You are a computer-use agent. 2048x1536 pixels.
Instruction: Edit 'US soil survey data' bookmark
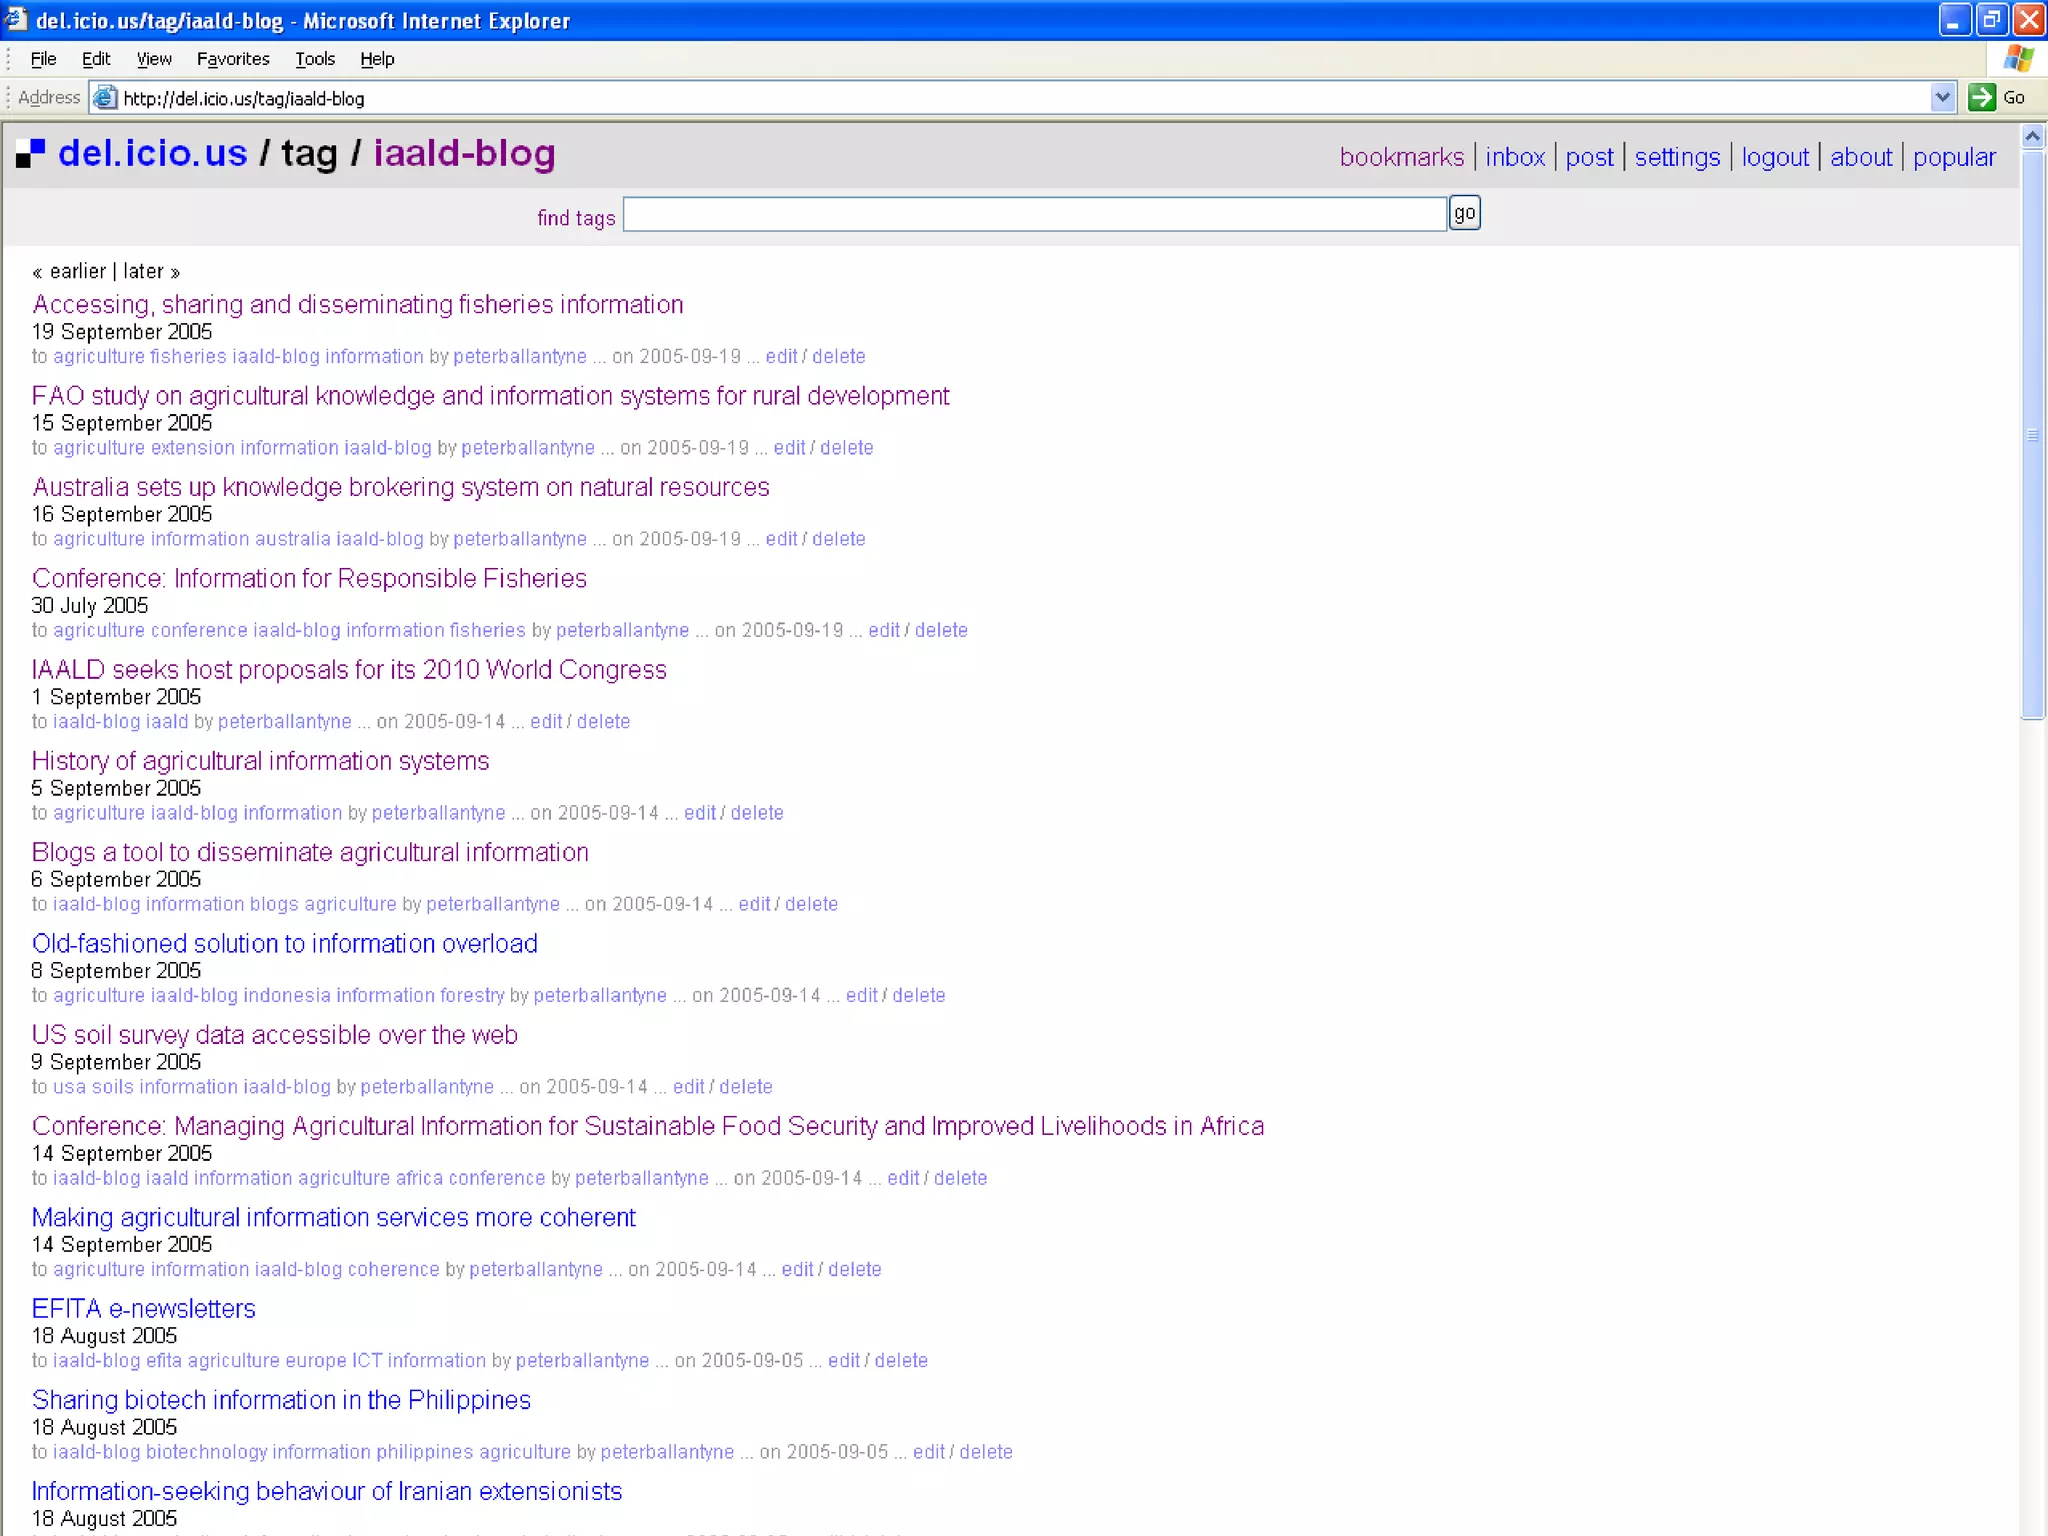tap(688, 1086)
